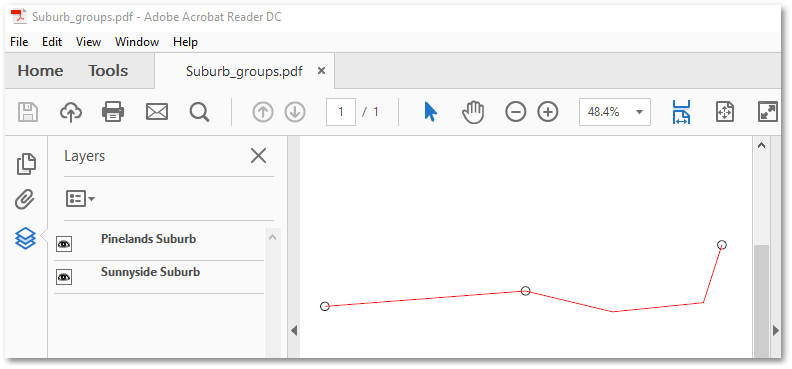Viewport: 792px width, 369px height.
Task: Switch to full screen view icon
Action: [x=768, y=112]
